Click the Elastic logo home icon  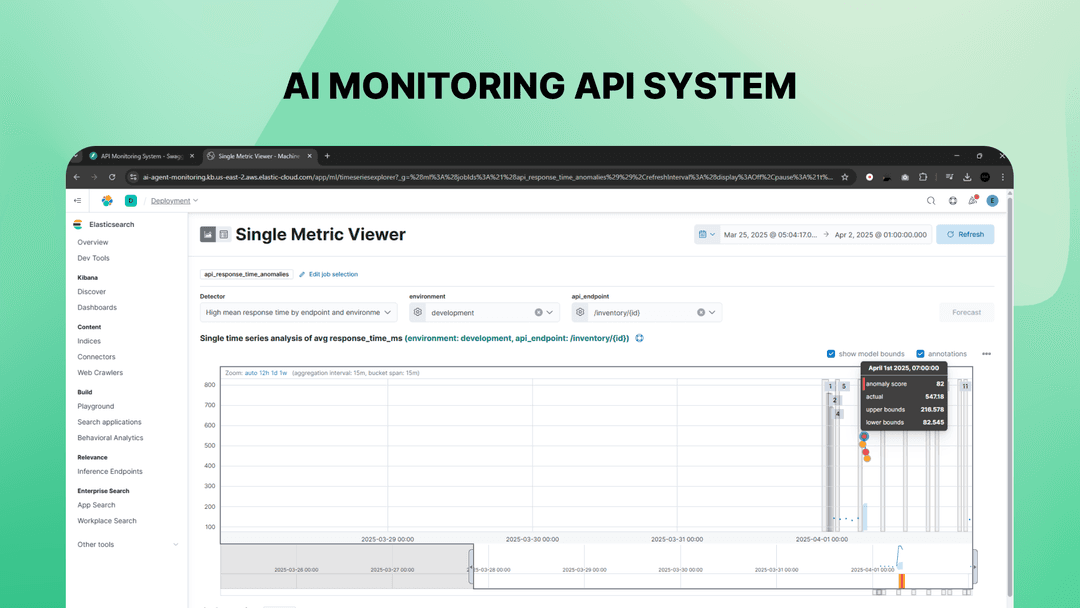(x=107, y=200)
